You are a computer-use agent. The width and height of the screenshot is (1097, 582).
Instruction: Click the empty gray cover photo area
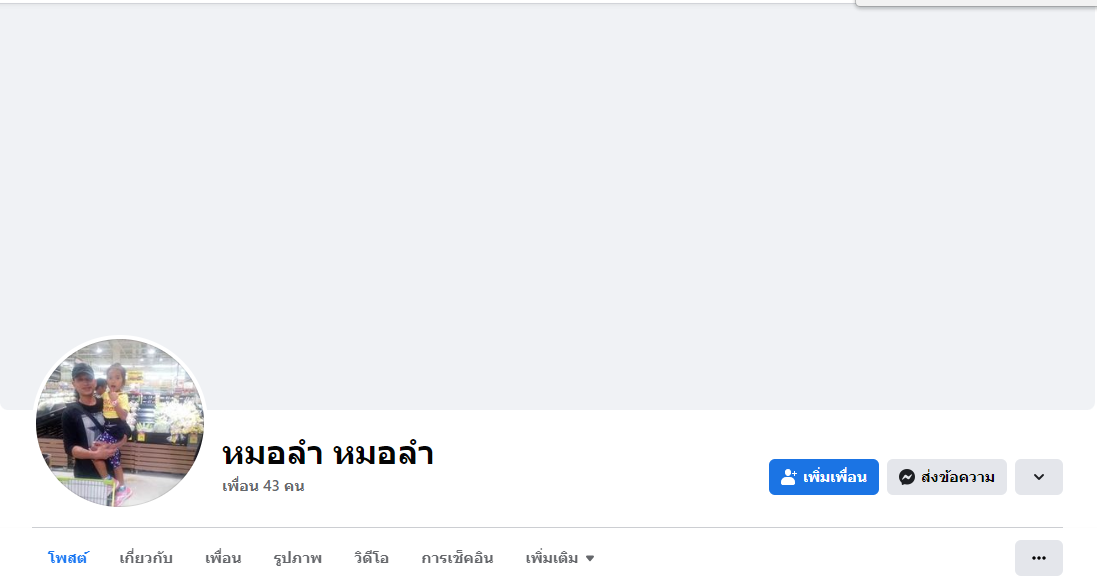click(548, 200)
